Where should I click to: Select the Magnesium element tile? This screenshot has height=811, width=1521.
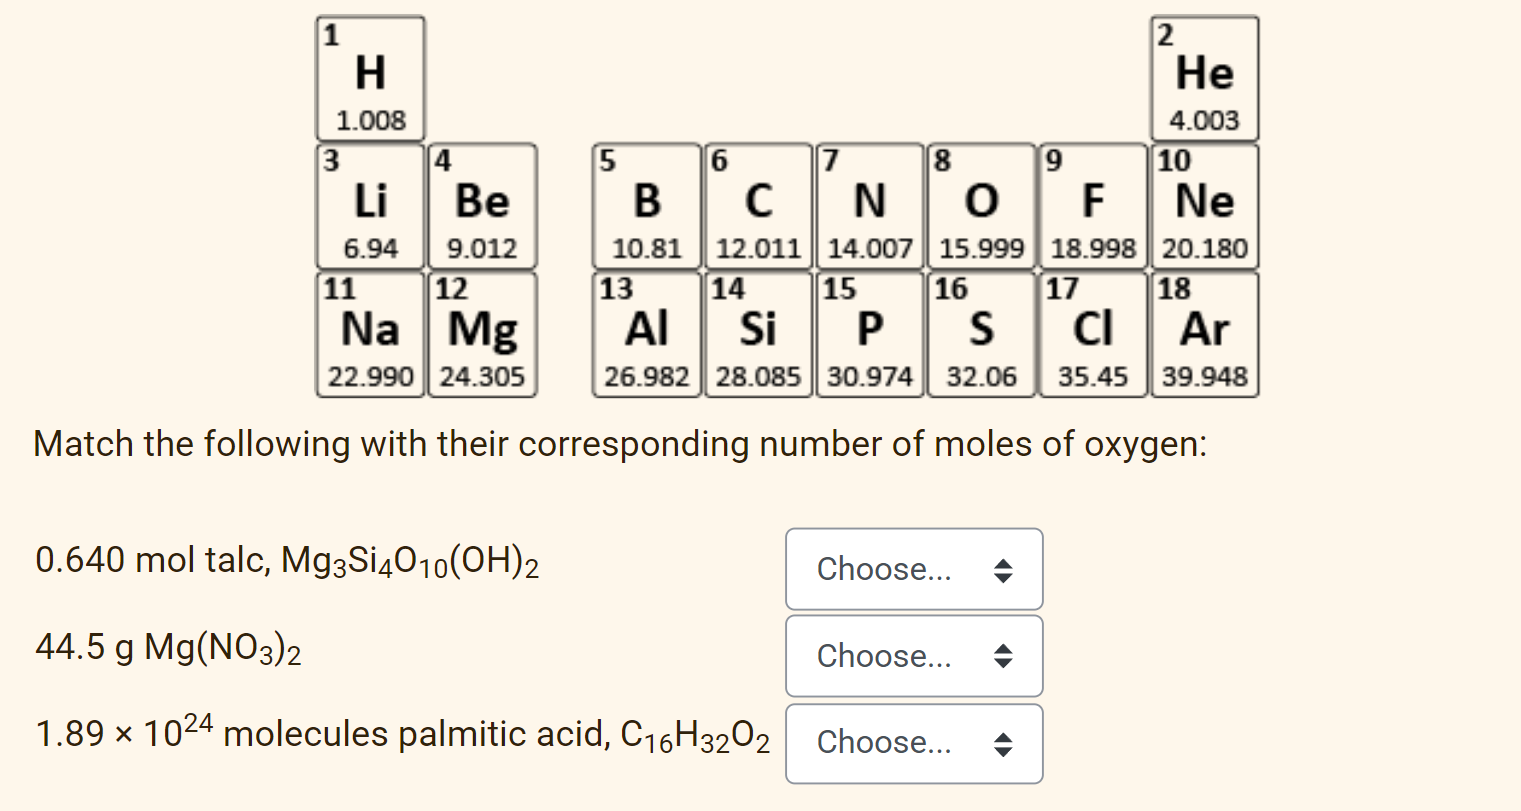coord(482,334)
